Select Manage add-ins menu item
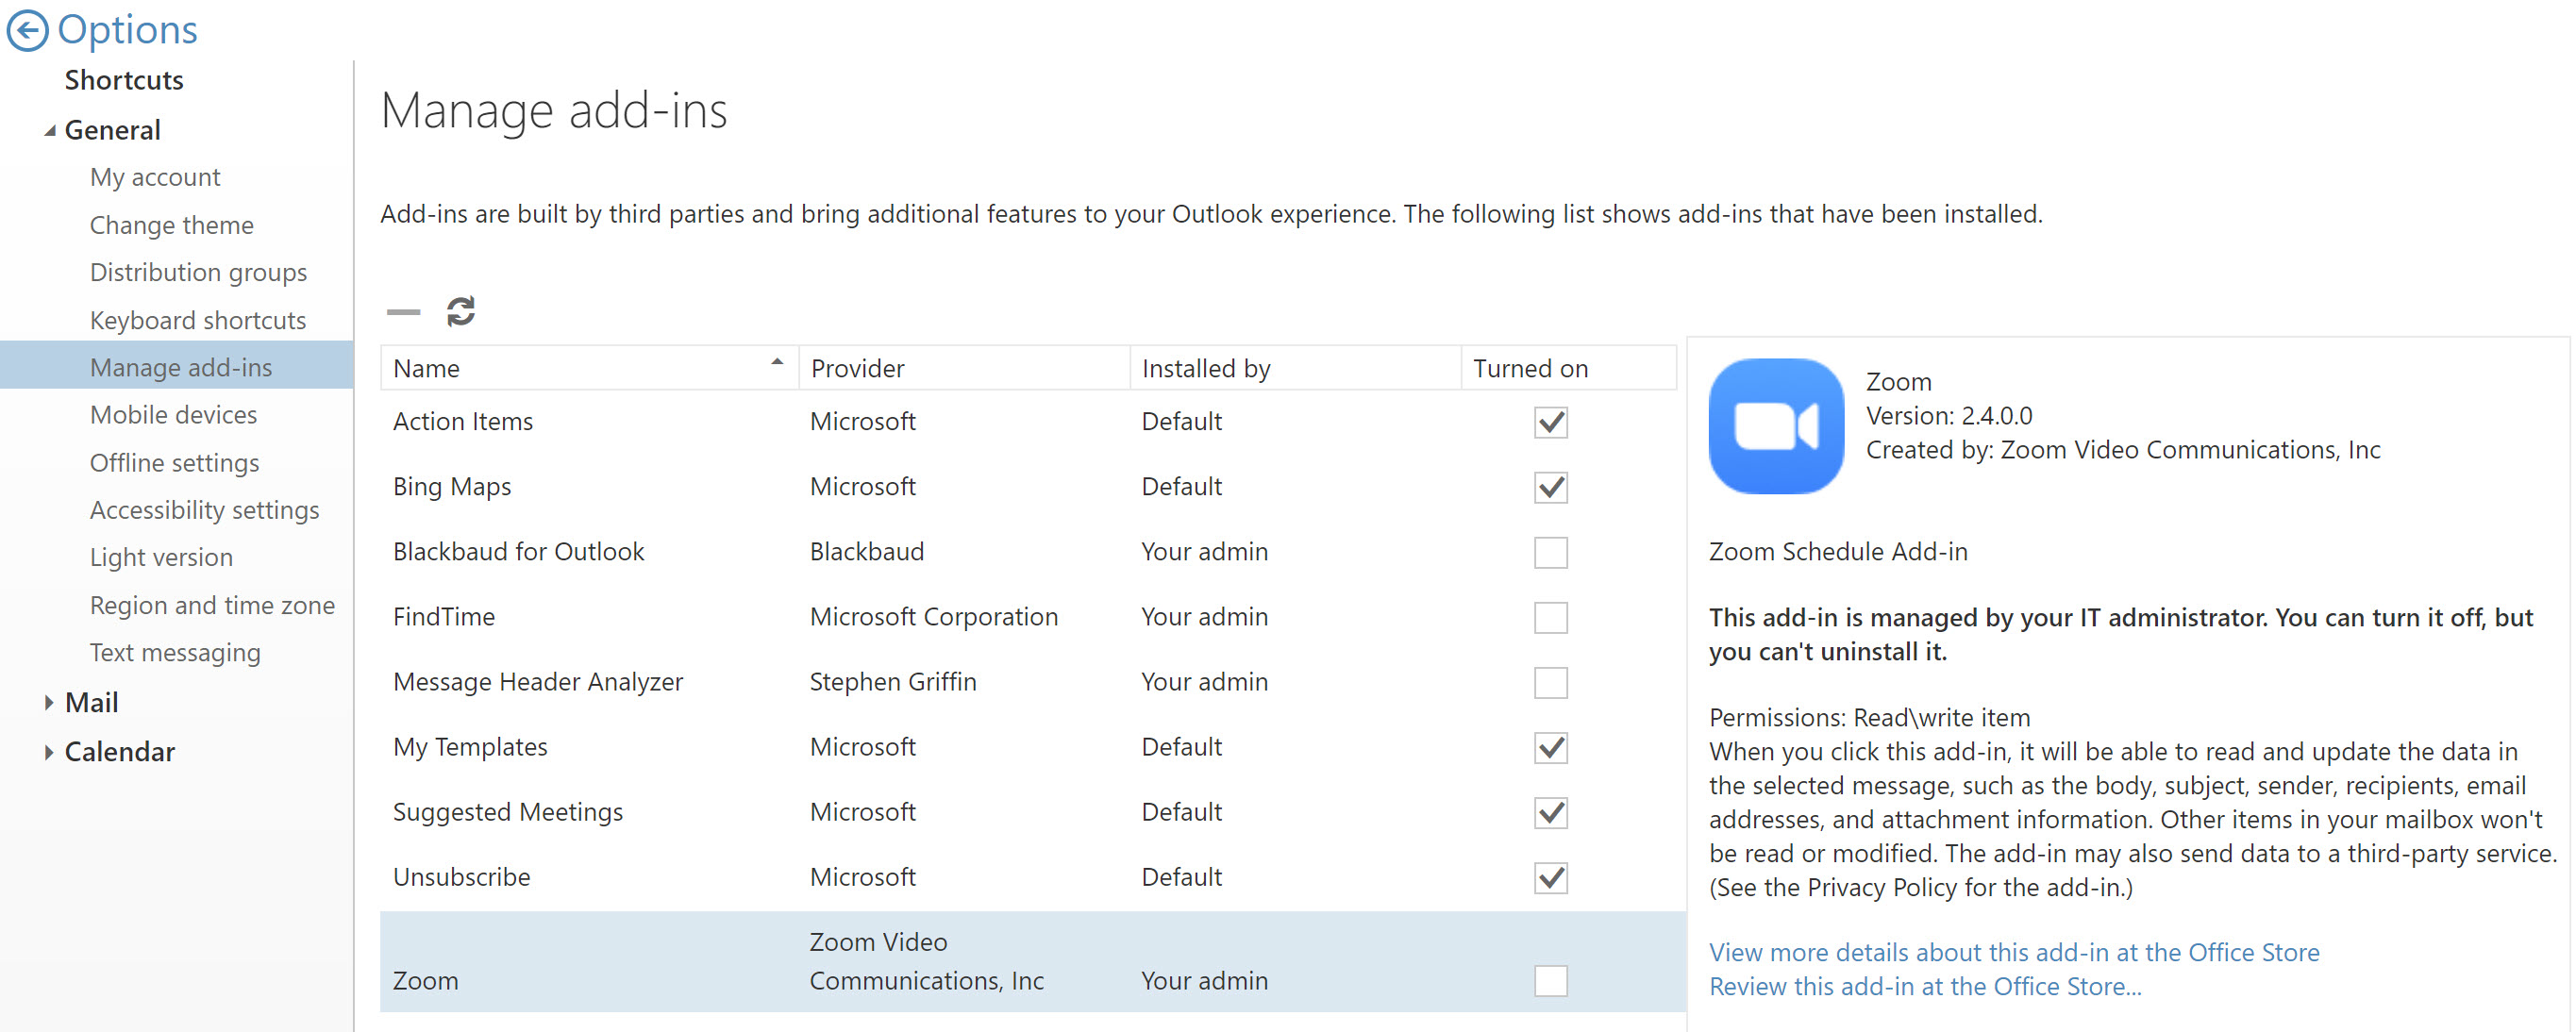Viewport: 2576px width, 1032px height. coord(182,366)
